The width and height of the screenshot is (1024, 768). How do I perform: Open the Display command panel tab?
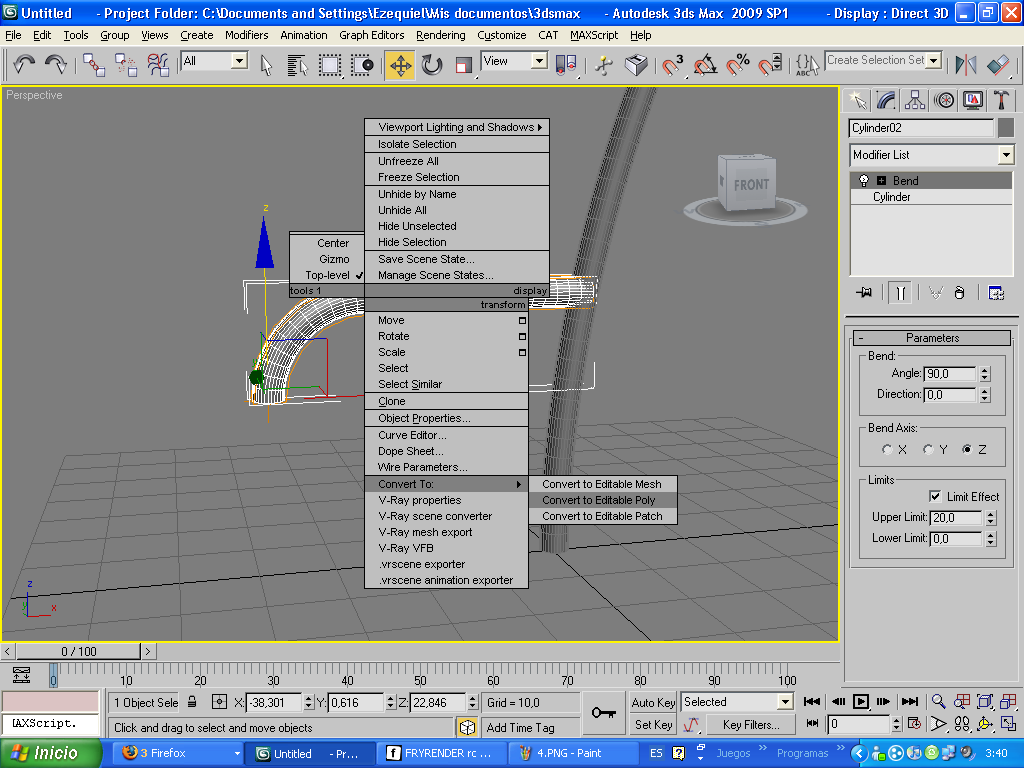972,100
